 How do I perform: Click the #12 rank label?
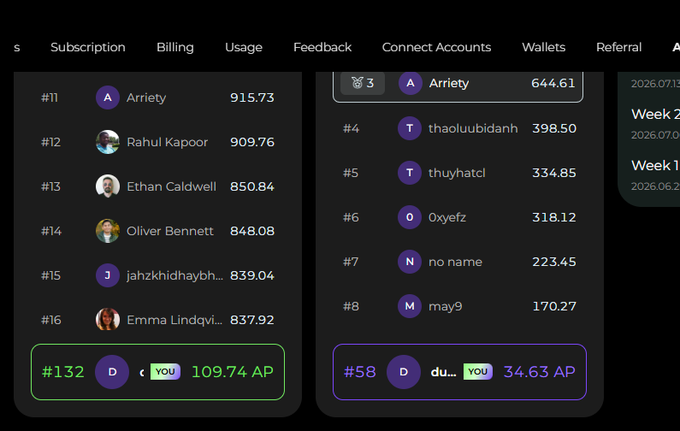(51, 142)
